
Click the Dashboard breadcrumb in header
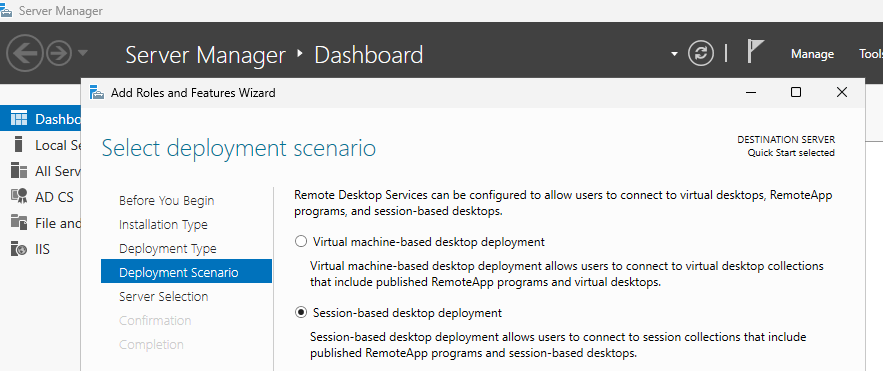coord(368,55)
